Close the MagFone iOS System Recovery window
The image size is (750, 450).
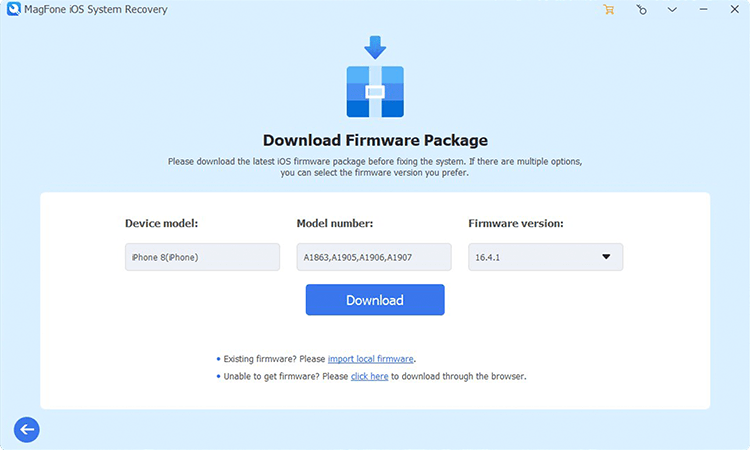734,10
